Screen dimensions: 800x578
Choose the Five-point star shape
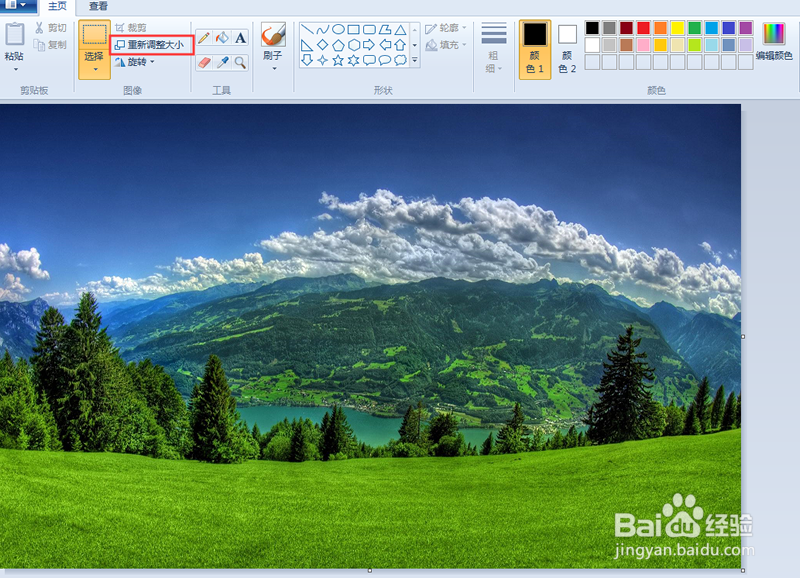[338, 60]
